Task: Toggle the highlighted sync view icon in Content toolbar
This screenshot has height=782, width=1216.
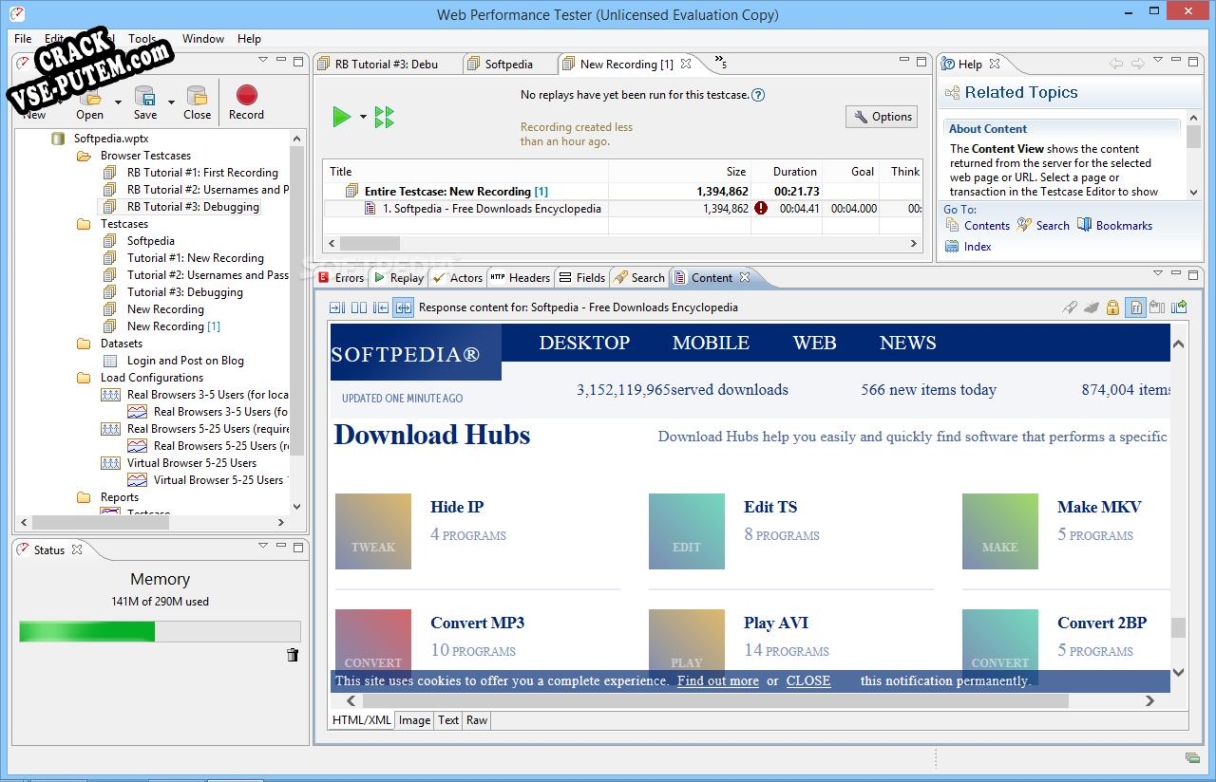Action: click(403, 308)
